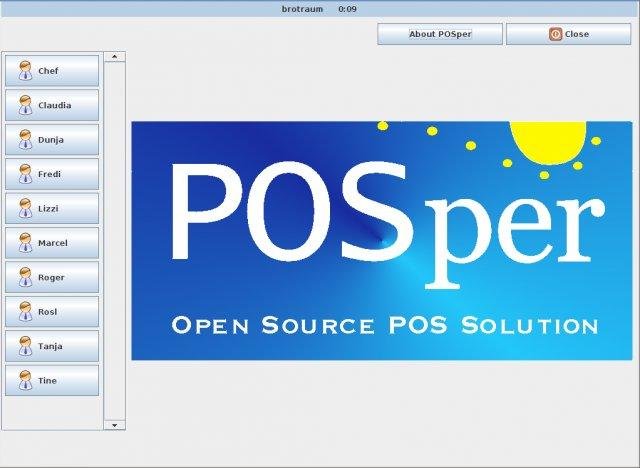This screenshot has height=468, width=640.
Task: Click the user list scrollbar track
Action: [115, 241]
